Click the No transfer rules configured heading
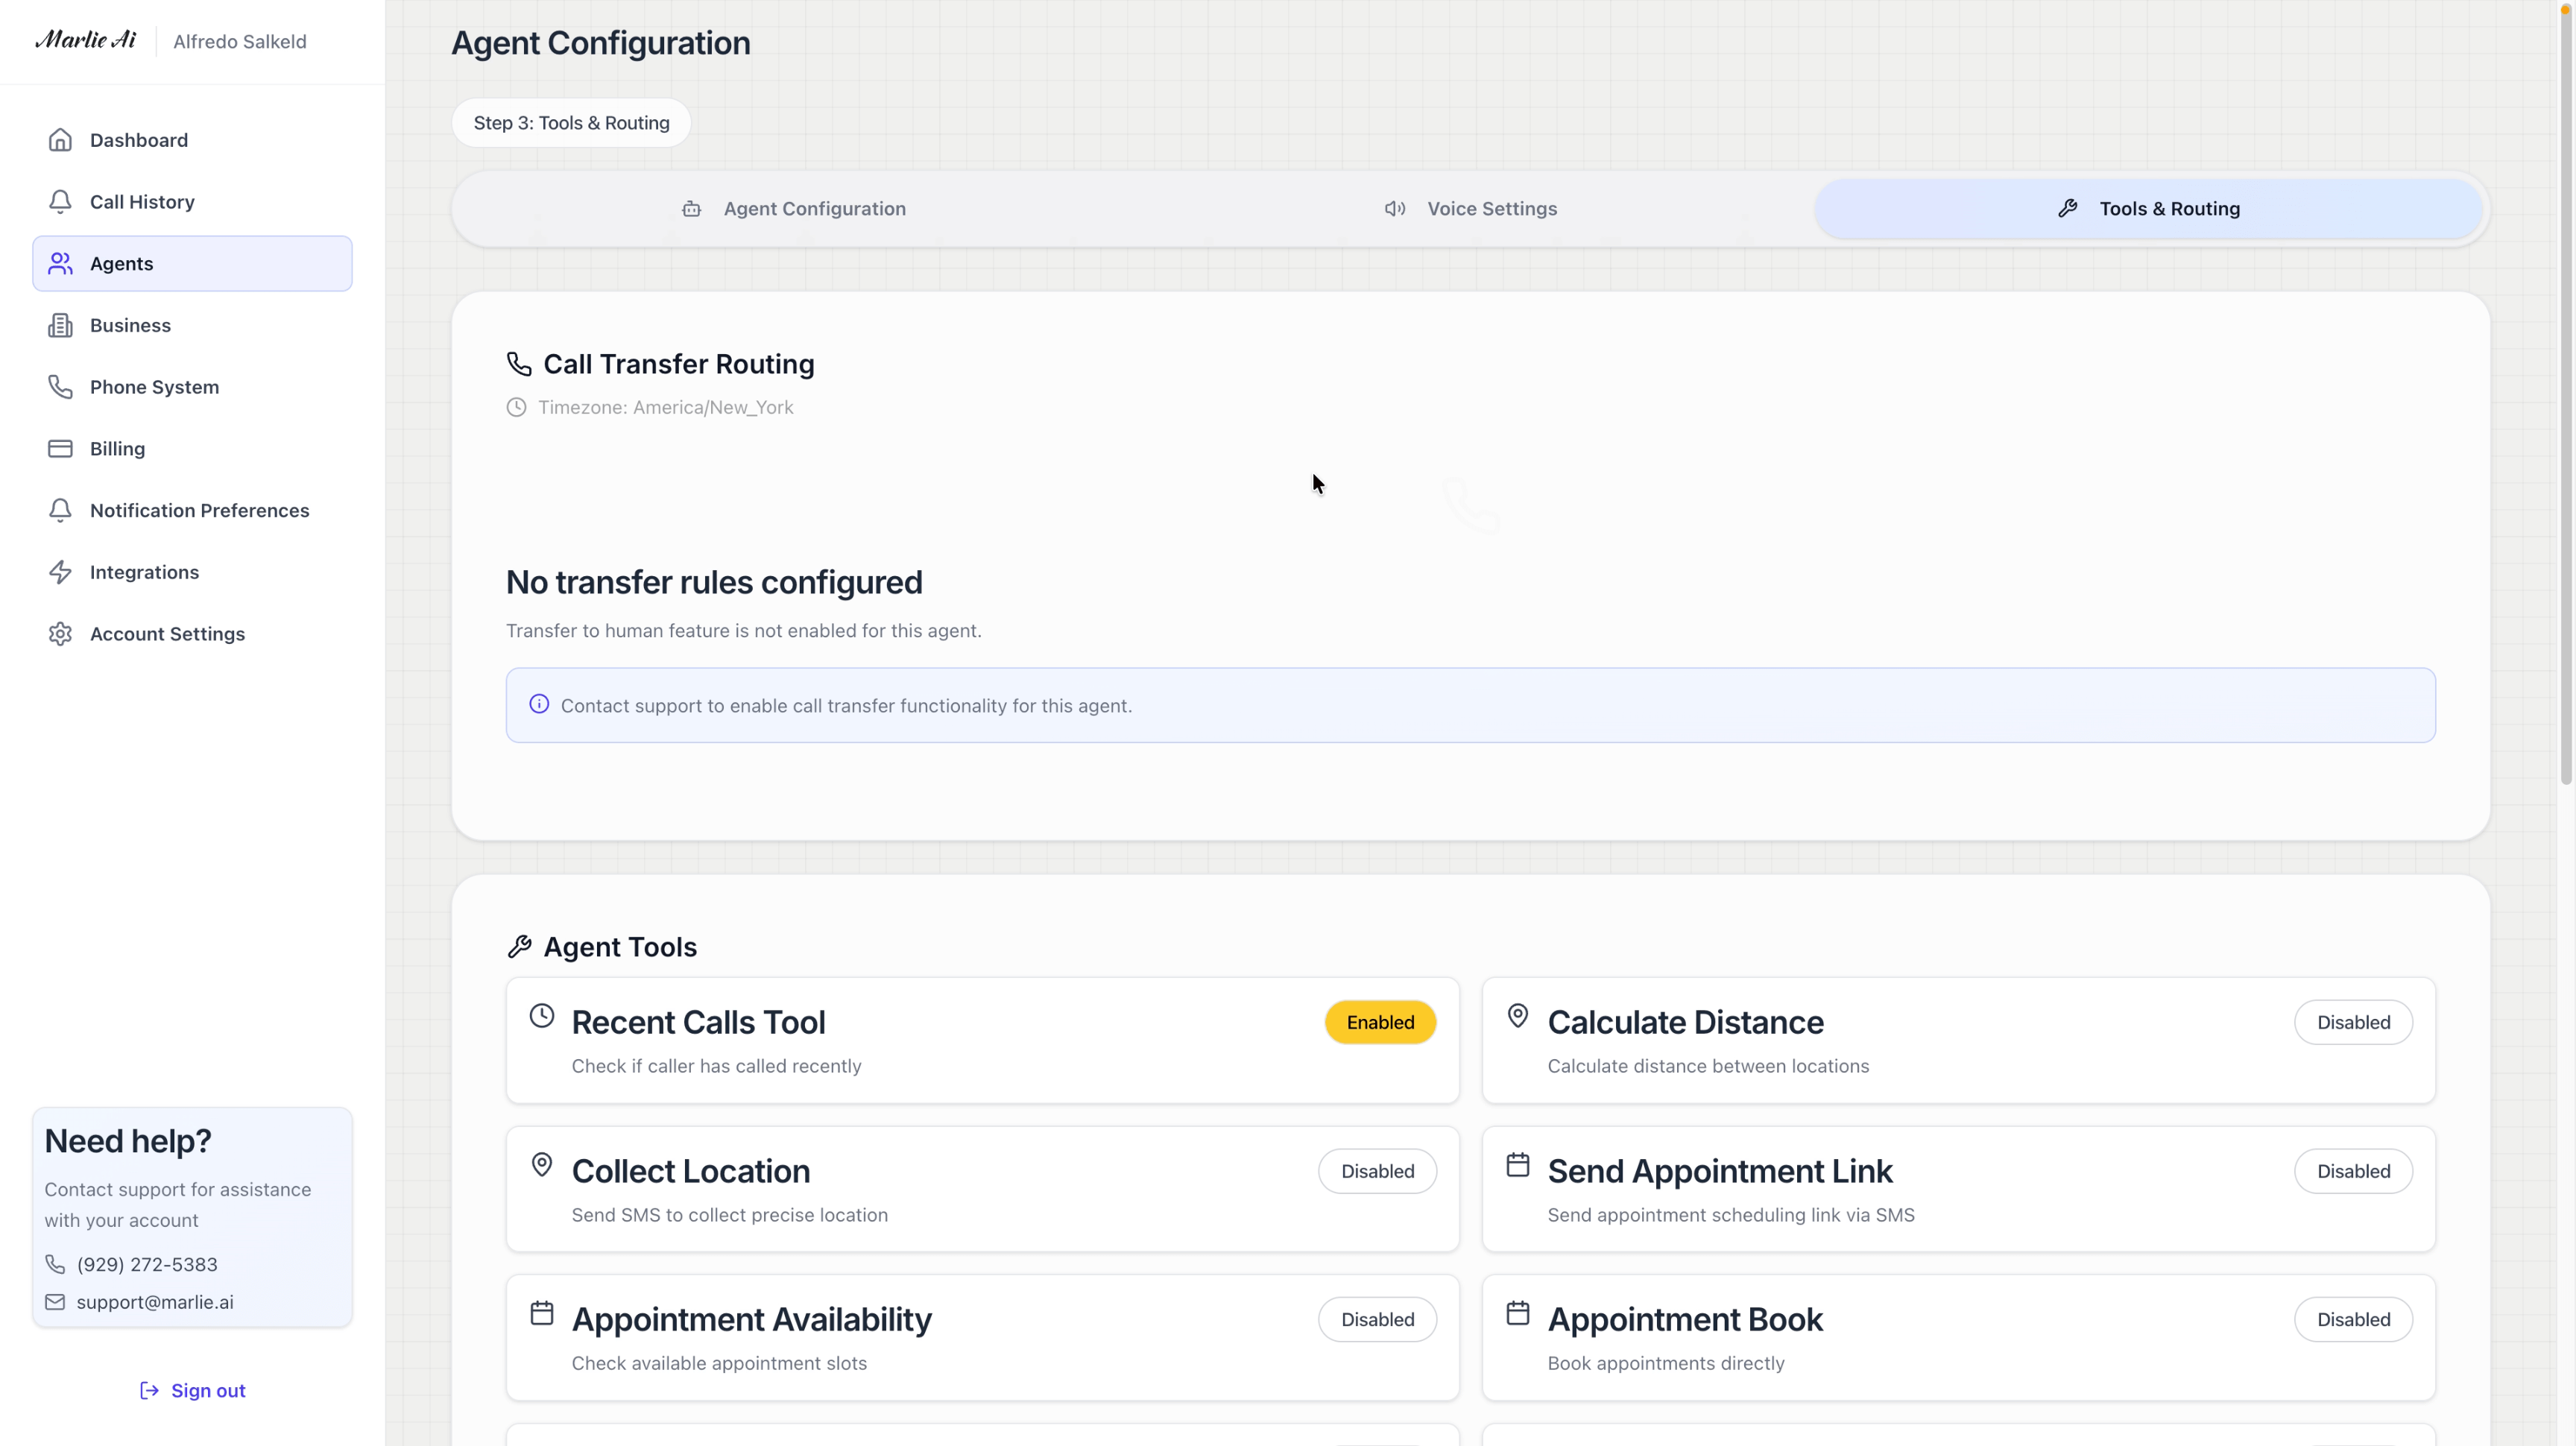 (x=714, y=582)
